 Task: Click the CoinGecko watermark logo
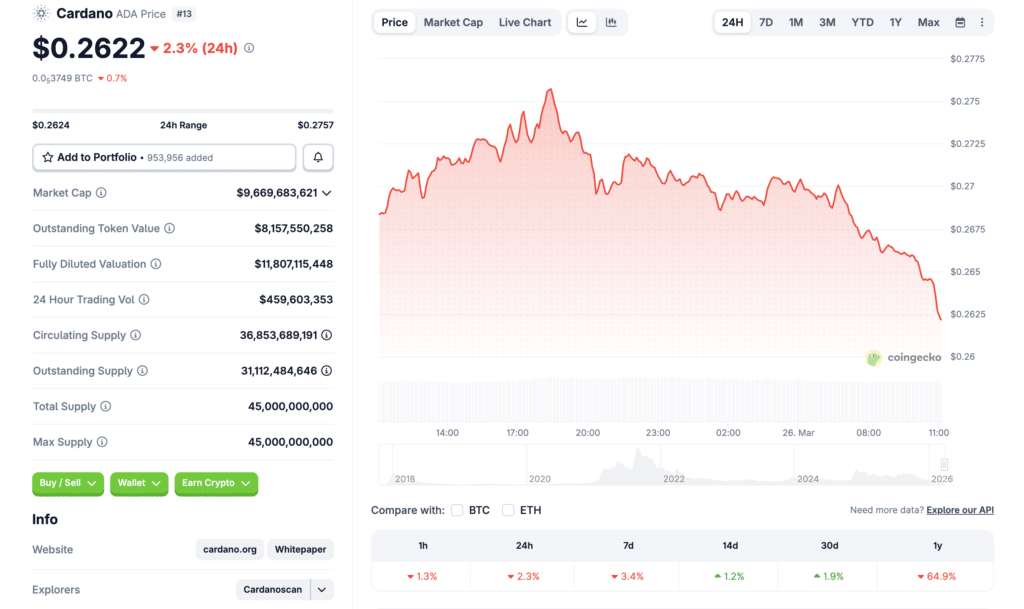click(903, 357)
